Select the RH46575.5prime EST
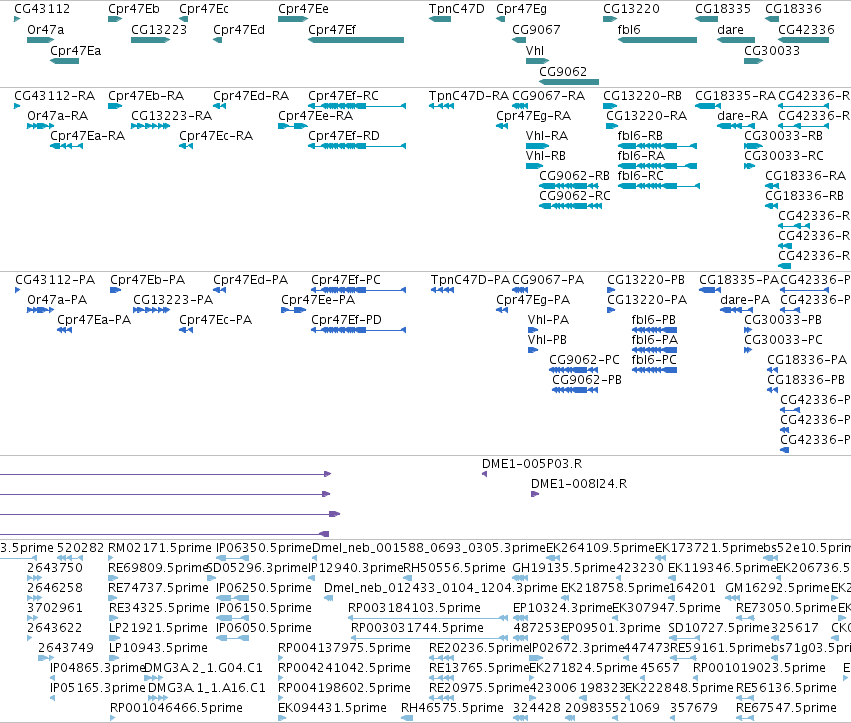This screenshot has height=723, width=851. (407, 718)
